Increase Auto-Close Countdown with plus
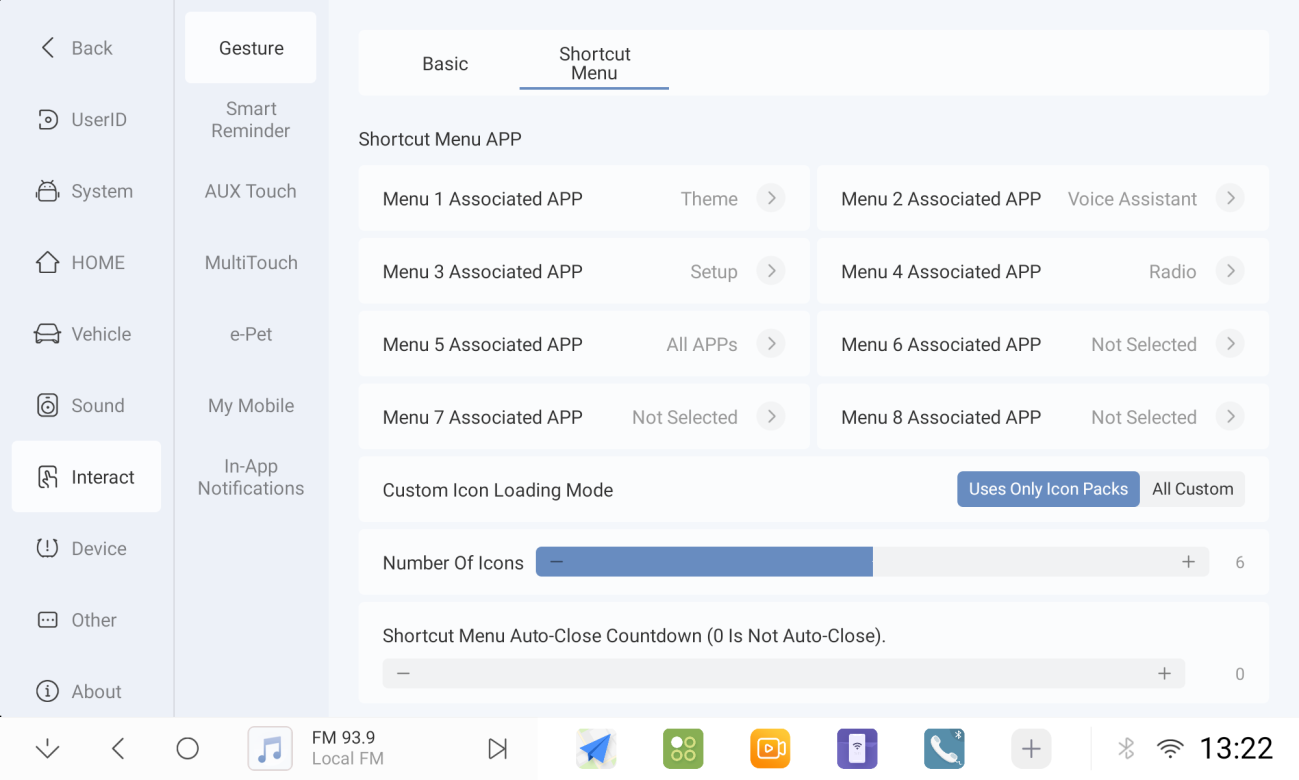The image size is (1299, 780). click(1164, 674)
